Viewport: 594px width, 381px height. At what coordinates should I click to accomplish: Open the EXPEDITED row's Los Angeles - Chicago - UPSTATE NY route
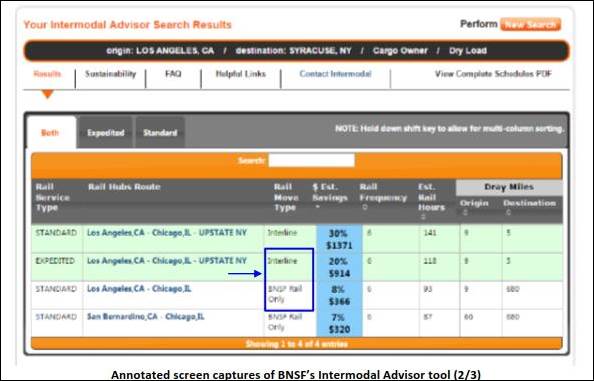[x=167, y=261]
